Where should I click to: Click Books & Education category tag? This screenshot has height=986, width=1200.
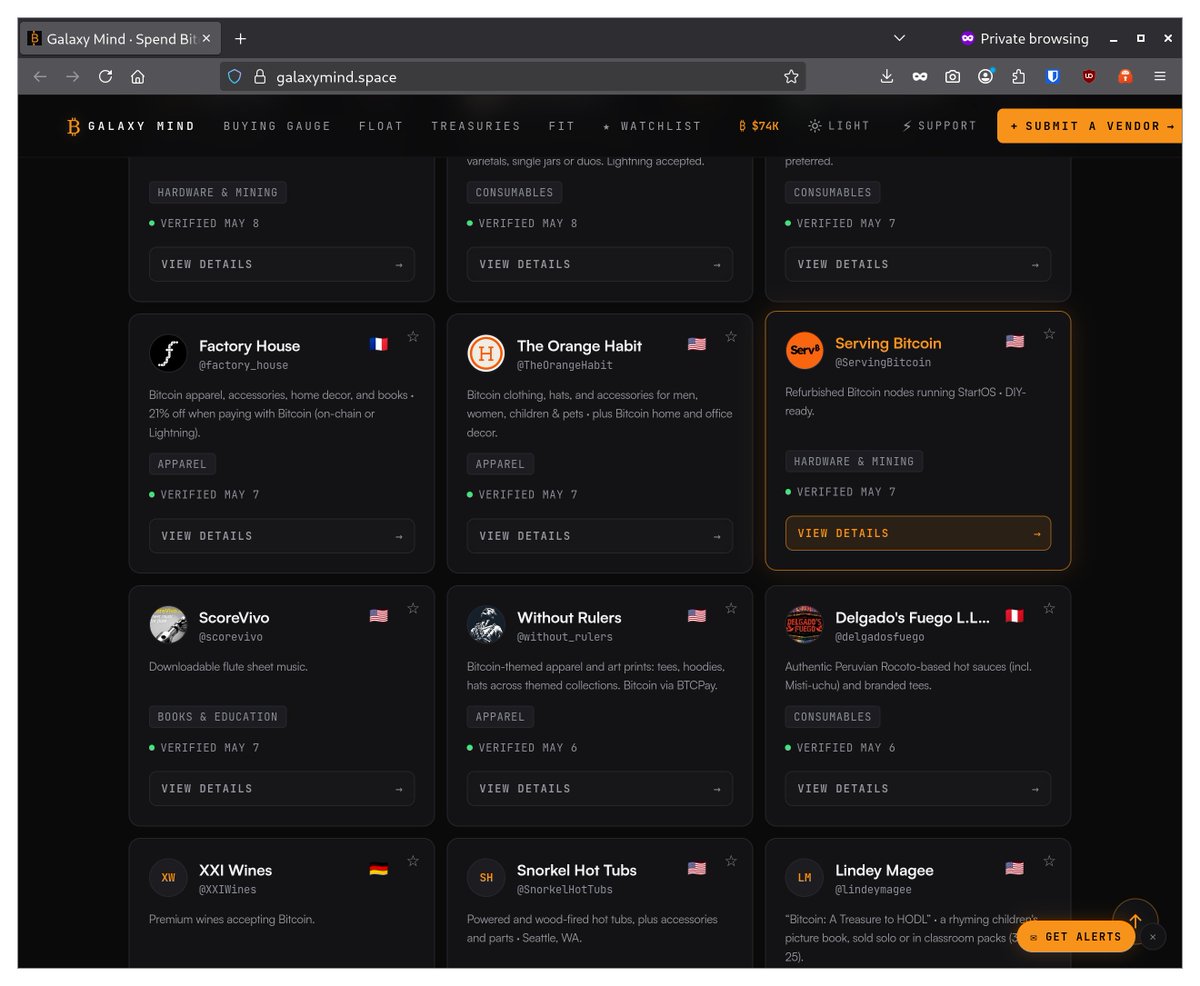coord(218,717)
